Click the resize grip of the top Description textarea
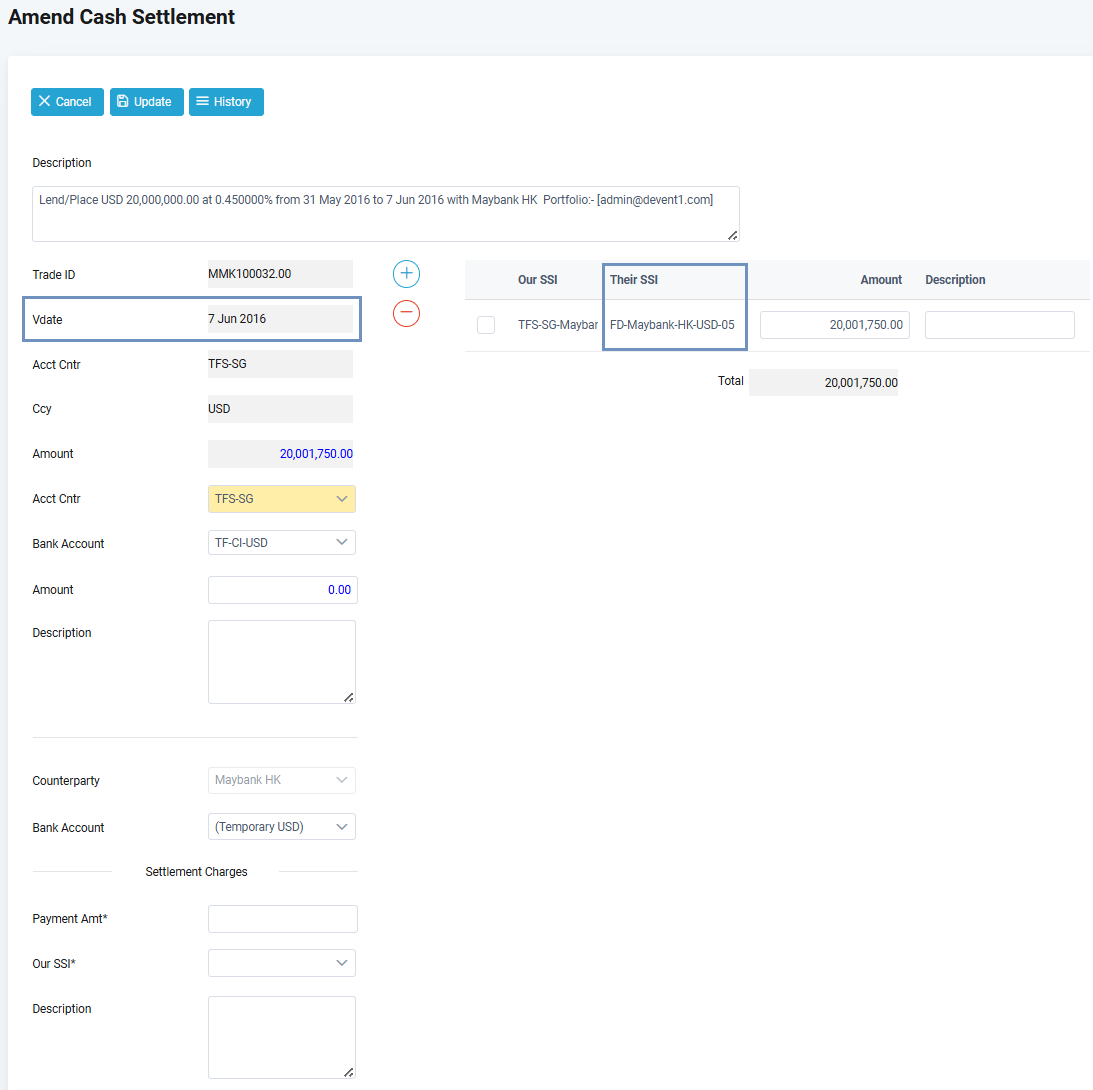This screenshot has width=1093, height=1090. (x=733, y=236)
